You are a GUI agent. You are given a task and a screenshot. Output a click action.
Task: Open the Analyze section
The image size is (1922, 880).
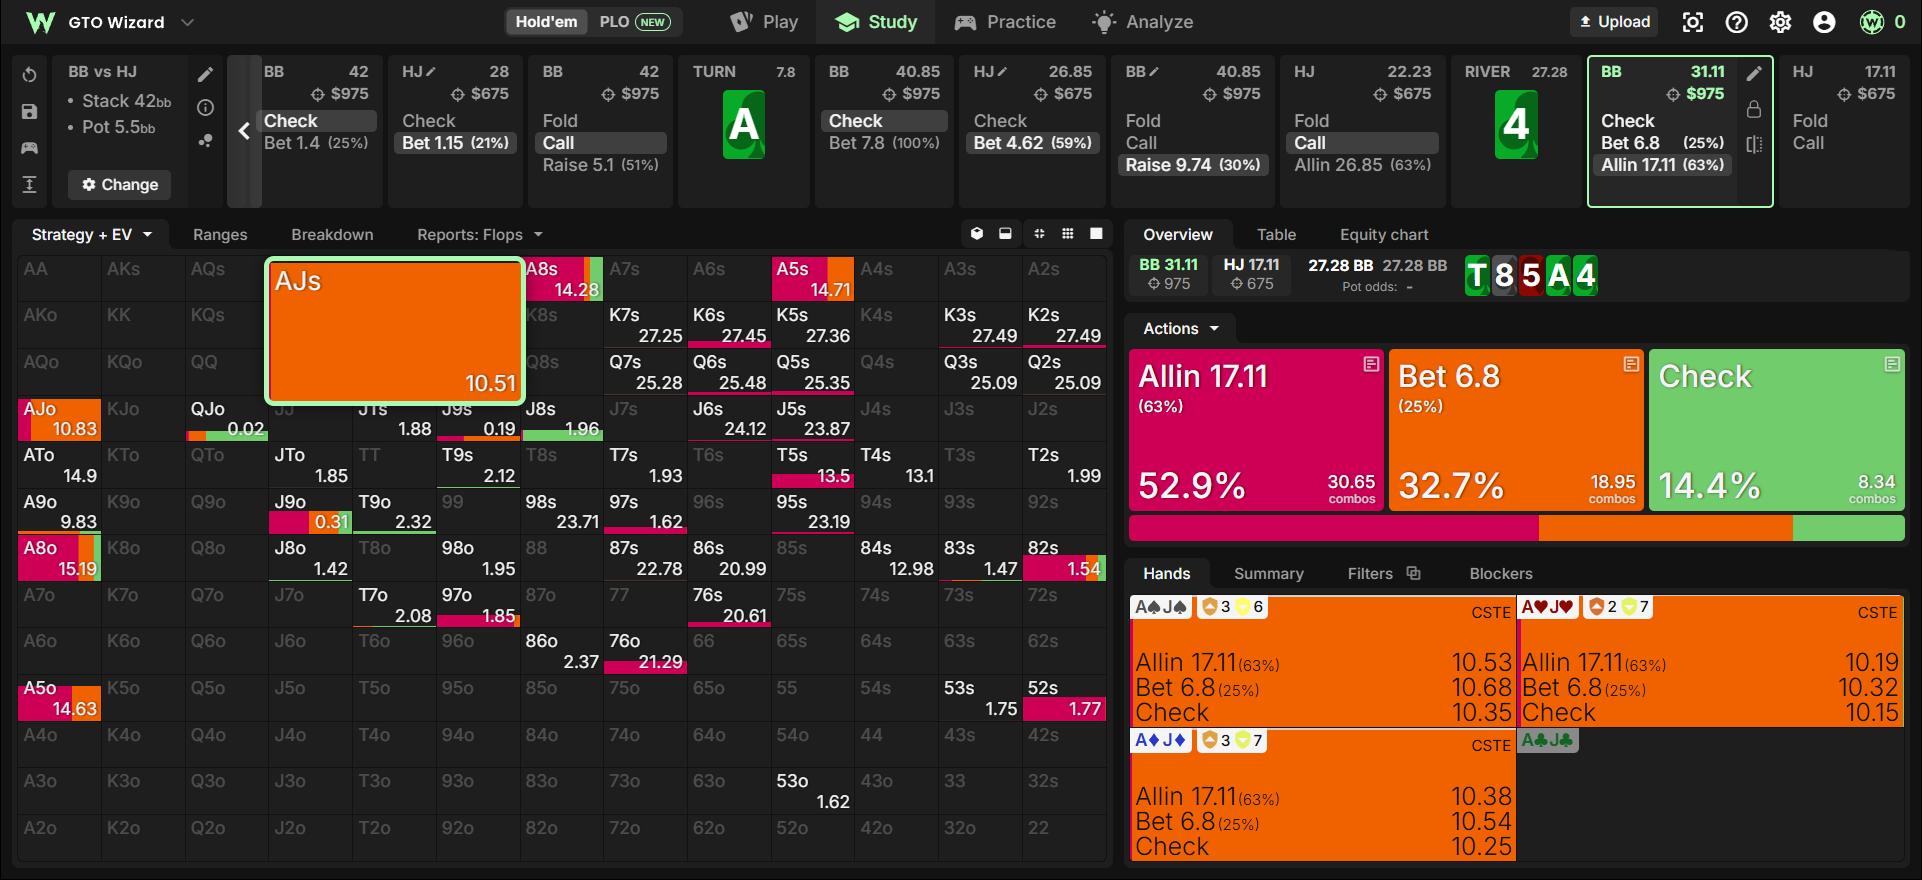tap(1143, 22)
